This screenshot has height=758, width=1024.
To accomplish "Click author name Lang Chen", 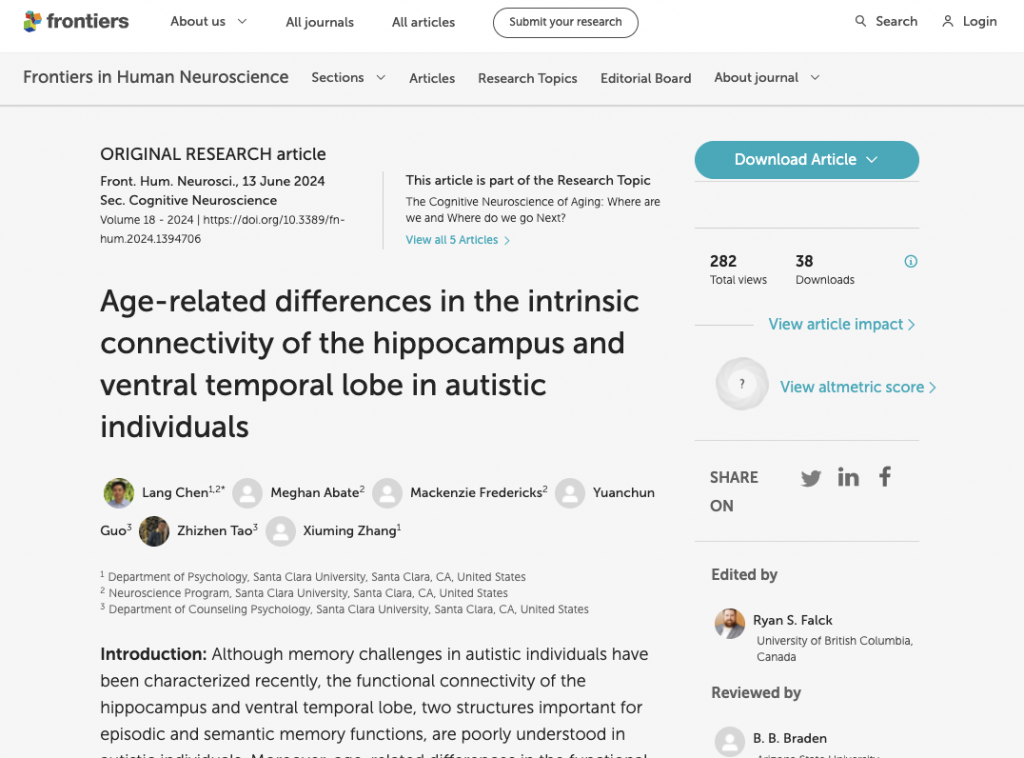I will [x=175, y=492].
